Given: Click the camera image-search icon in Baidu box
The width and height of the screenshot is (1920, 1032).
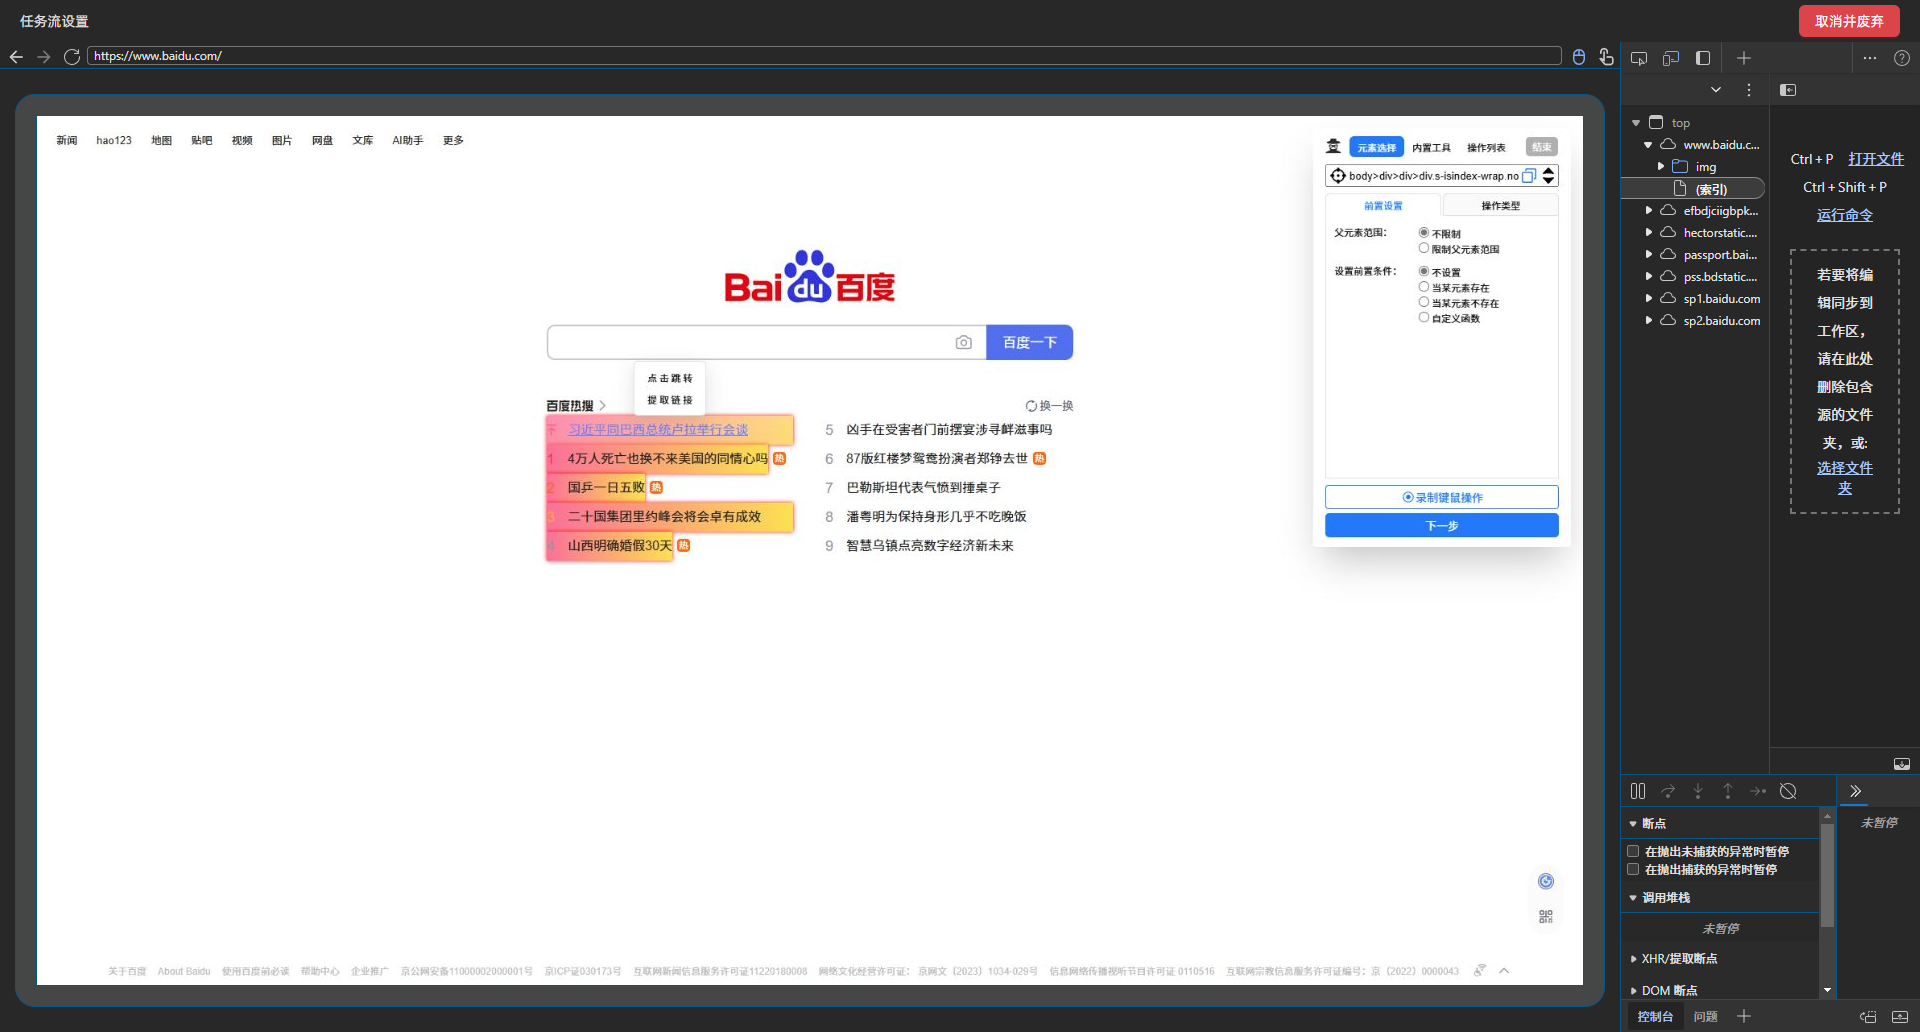Looking at the screenshot, I should coord(964,342).
